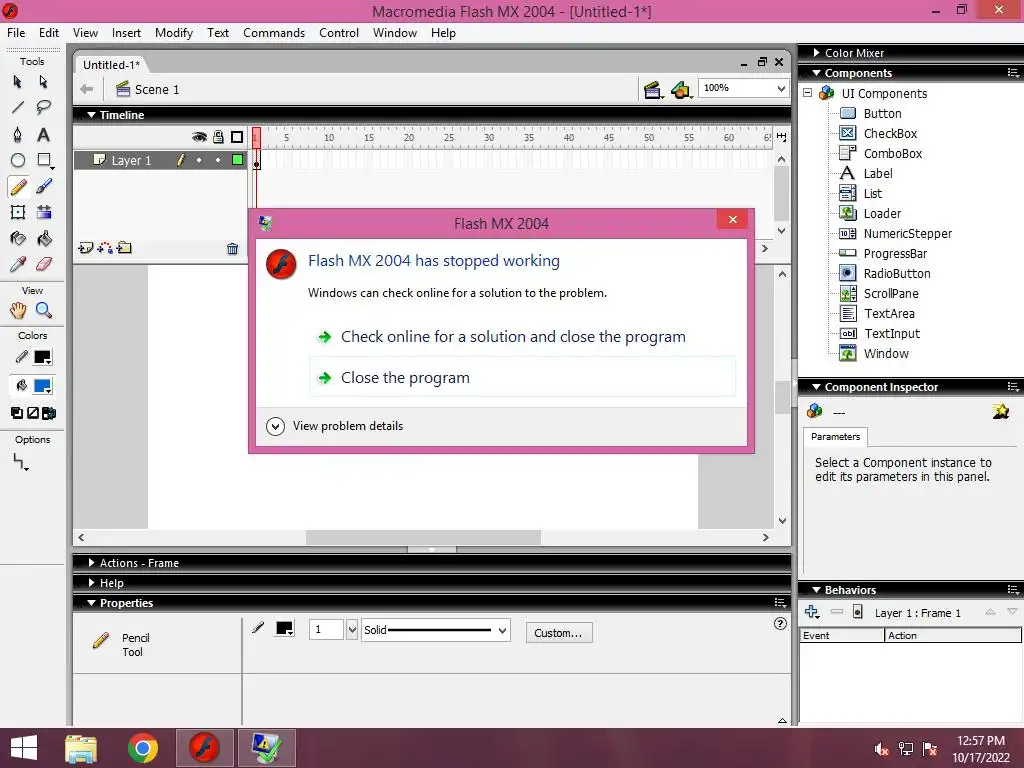Click the Add Motion Guide icon
This screenshot has height=768, width=1024.
tap(104, 248)
